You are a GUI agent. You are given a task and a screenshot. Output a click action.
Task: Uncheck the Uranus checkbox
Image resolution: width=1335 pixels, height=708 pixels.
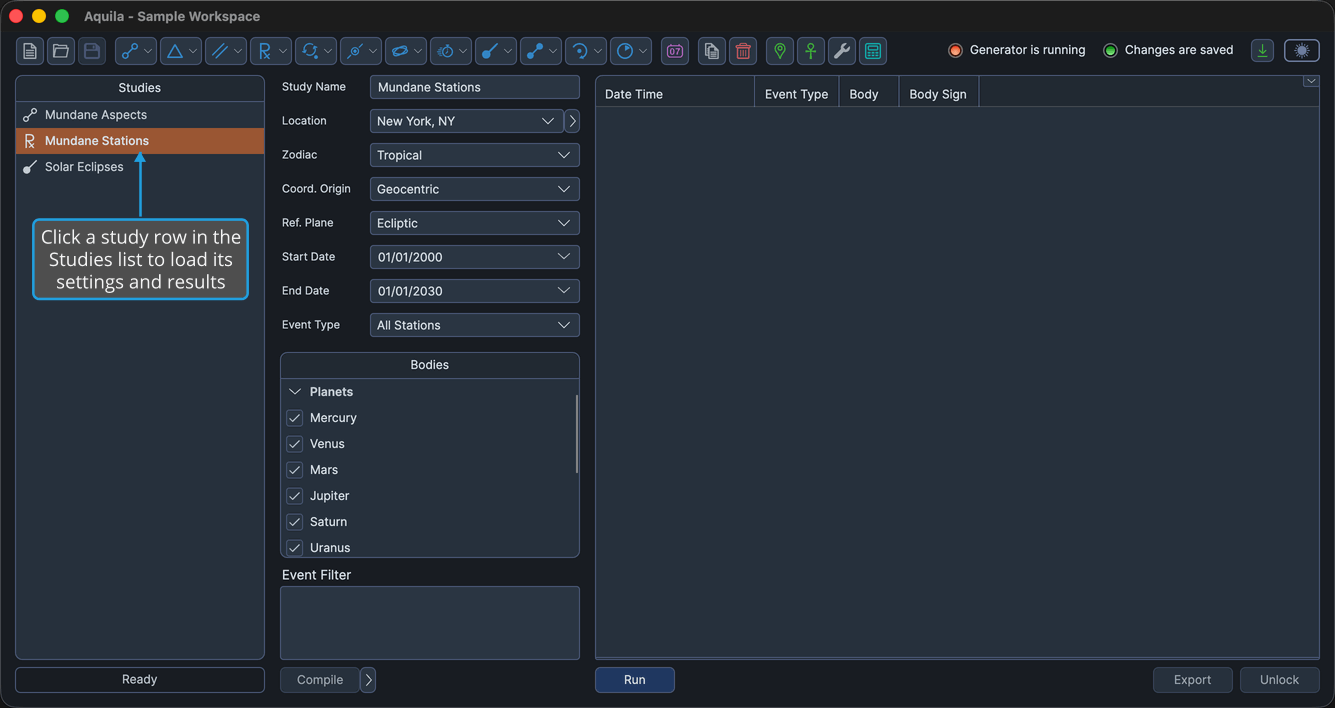click(295, 548)
